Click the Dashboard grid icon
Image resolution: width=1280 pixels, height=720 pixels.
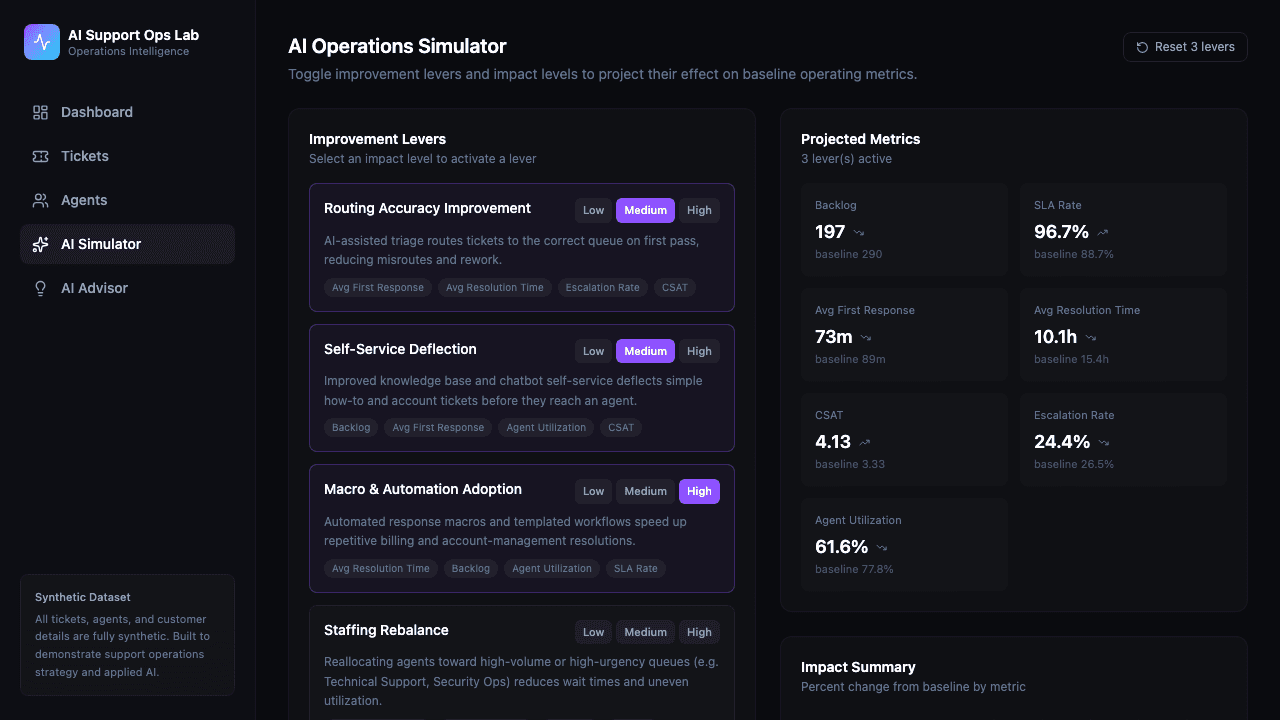40,112
